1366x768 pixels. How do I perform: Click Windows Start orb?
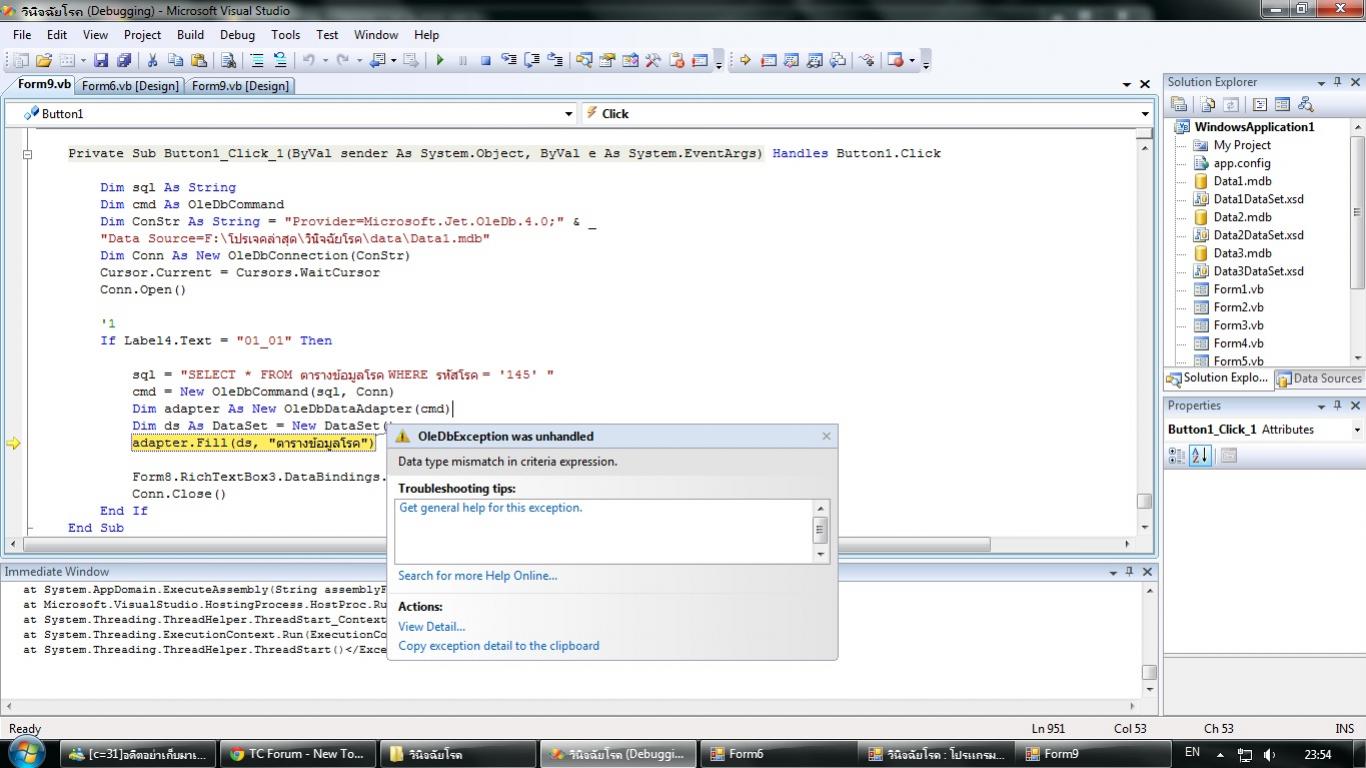click(25, 753)
